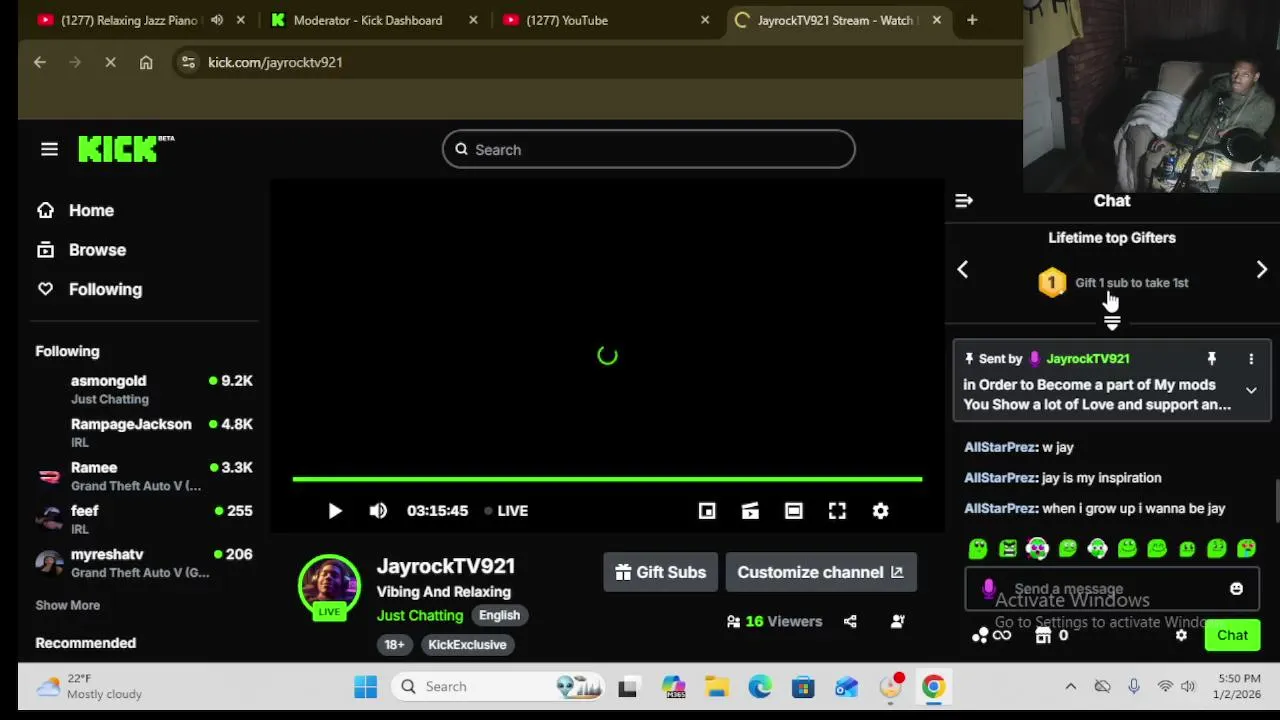Image resolution: width=1280 pixels, height=720 pixels.
Task: Open Microsoft Edge from taskbar
Action: coord(760,687)
